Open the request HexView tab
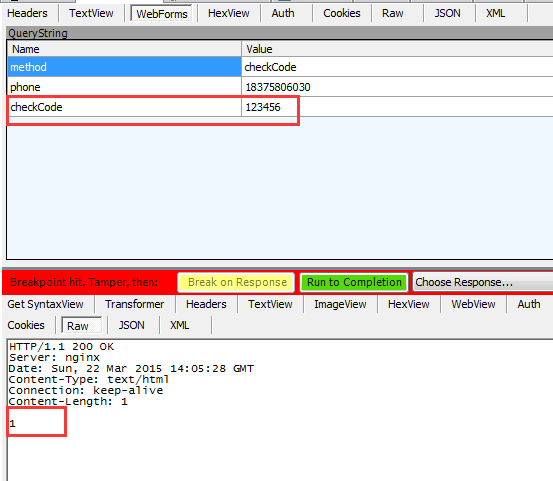This screenshot has height=481, width=553. (229, 13)
